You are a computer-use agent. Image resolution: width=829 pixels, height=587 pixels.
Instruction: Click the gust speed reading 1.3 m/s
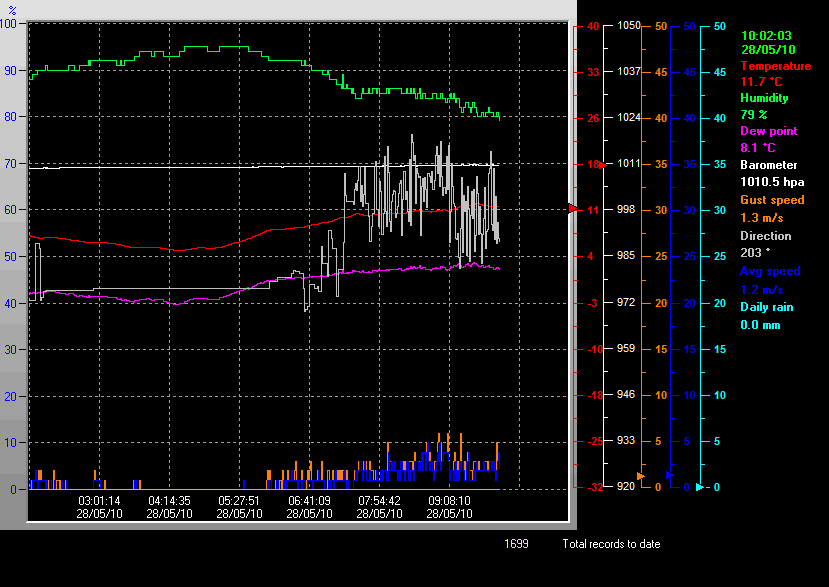(761, 218)
